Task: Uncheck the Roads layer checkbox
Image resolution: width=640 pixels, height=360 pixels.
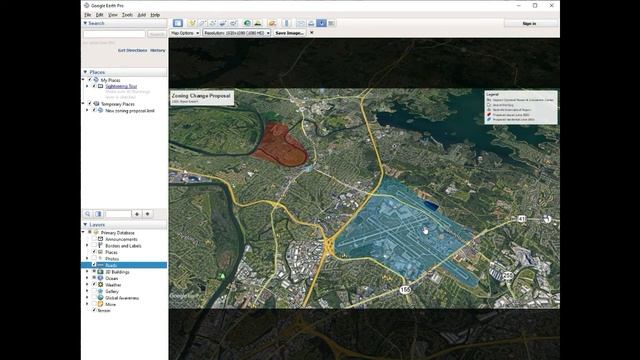Action: pos(94,265)
